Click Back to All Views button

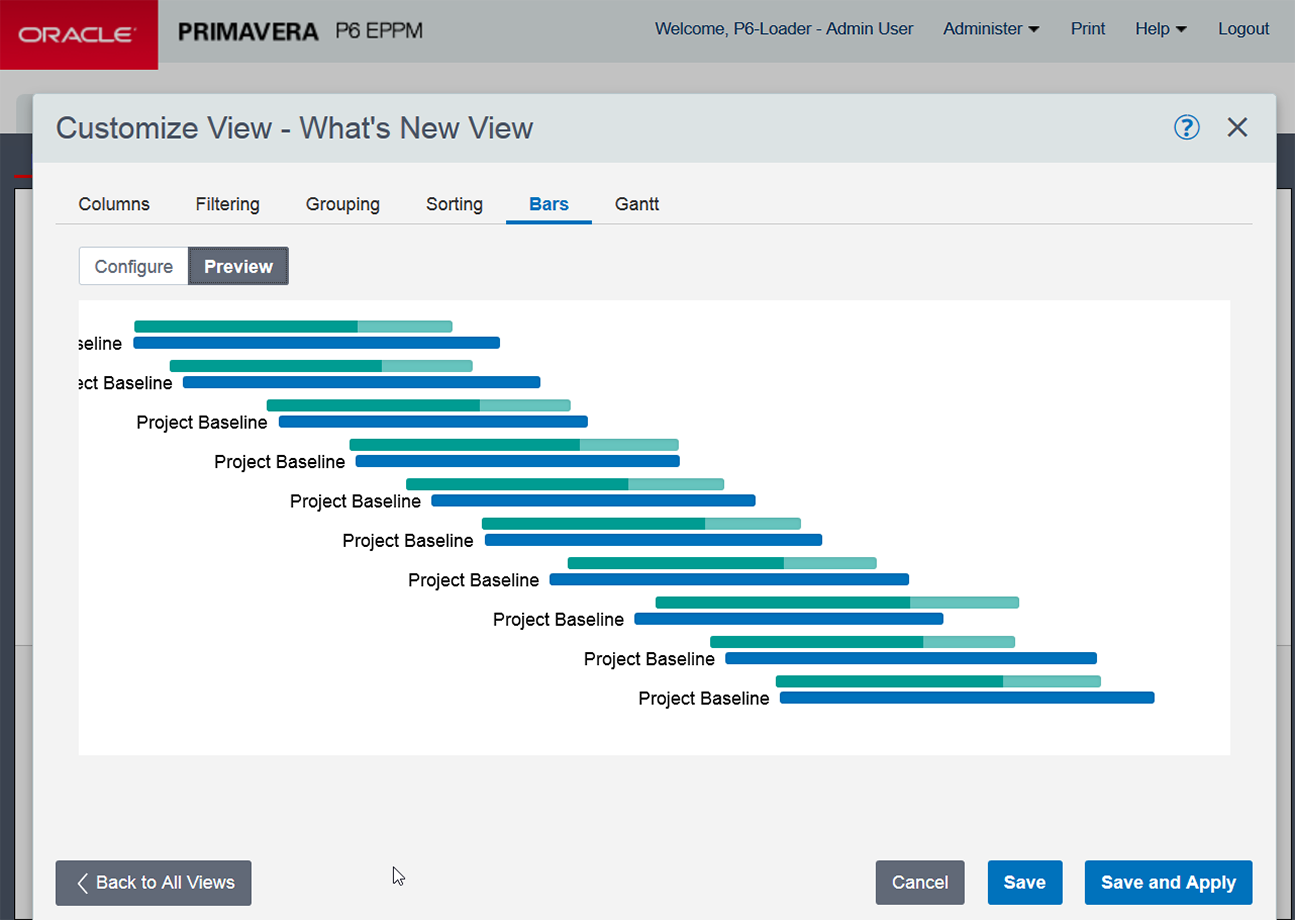pos(153,883)
